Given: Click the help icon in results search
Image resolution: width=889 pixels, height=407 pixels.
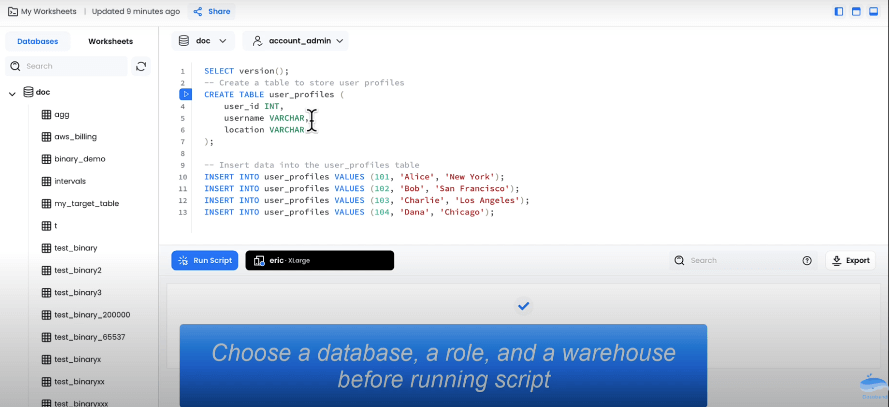Looking at the screenshot, I should click(x=807, y=260).
